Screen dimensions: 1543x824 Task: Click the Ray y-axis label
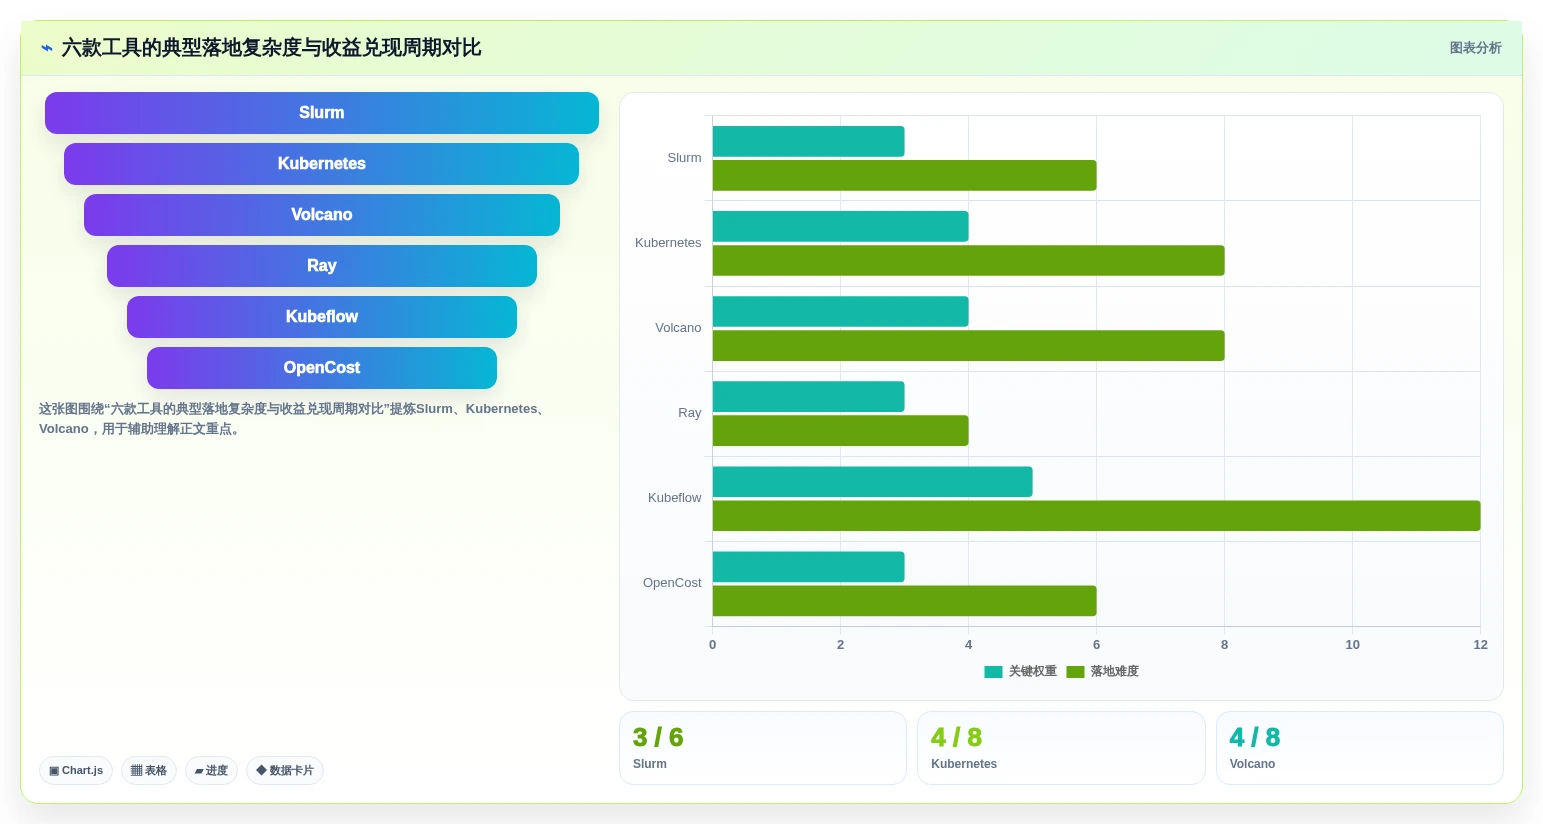[689, 413]
